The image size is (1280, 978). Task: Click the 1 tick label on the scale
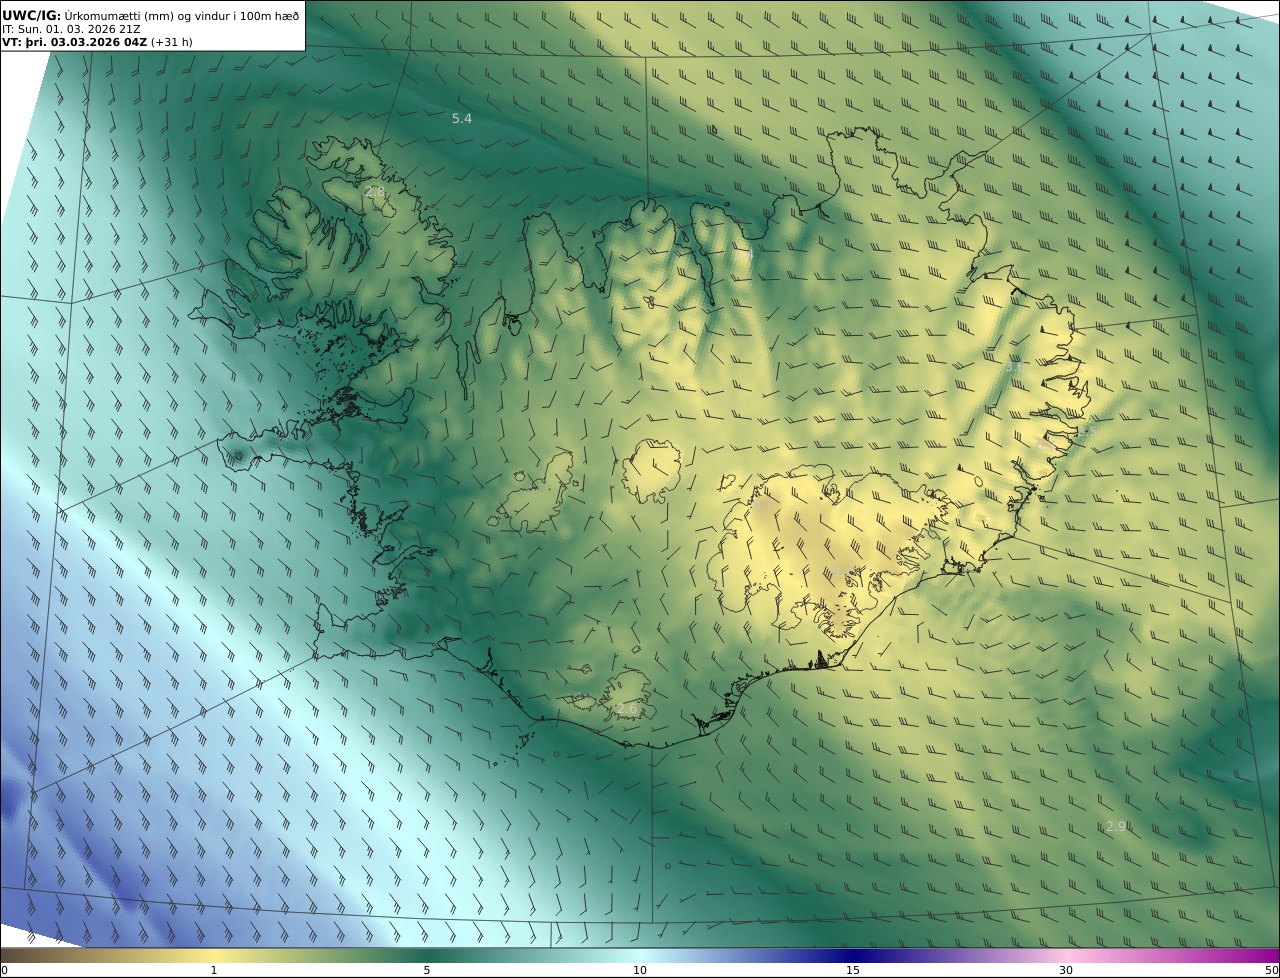[x=213, y=970]
